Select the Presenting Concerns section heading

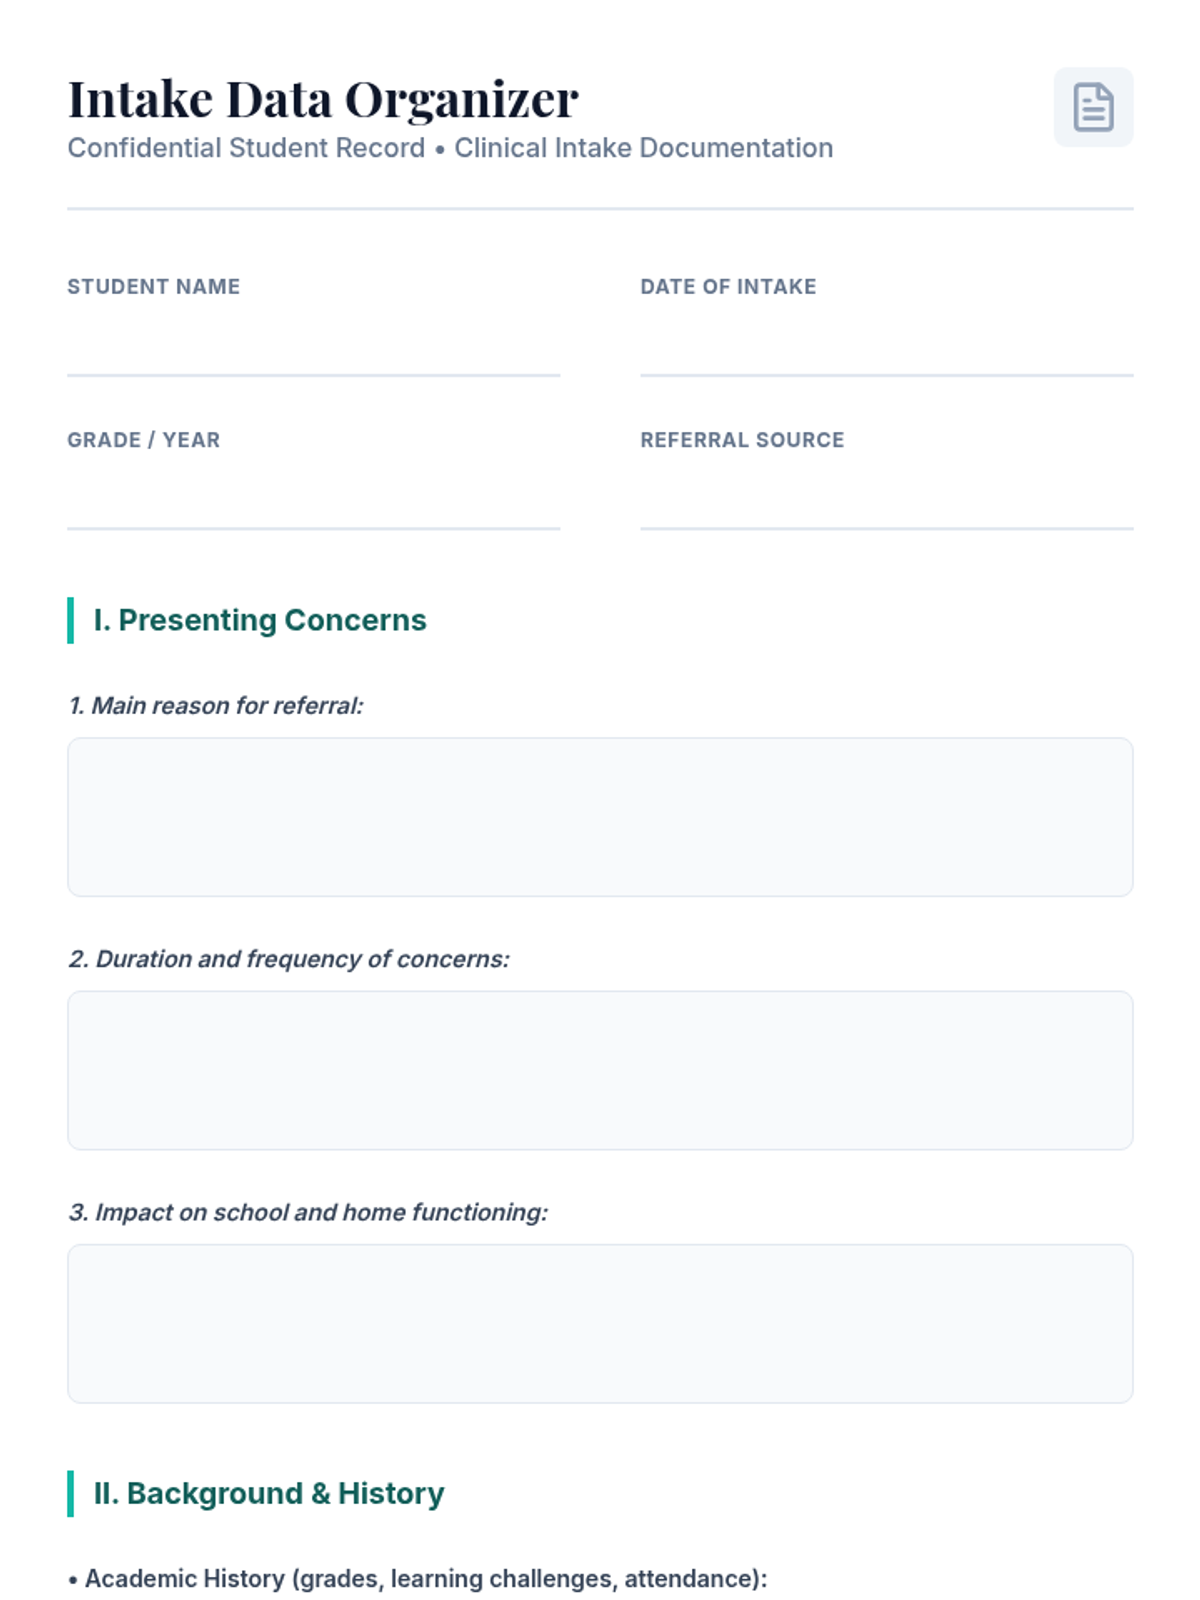tap(260, 620)
